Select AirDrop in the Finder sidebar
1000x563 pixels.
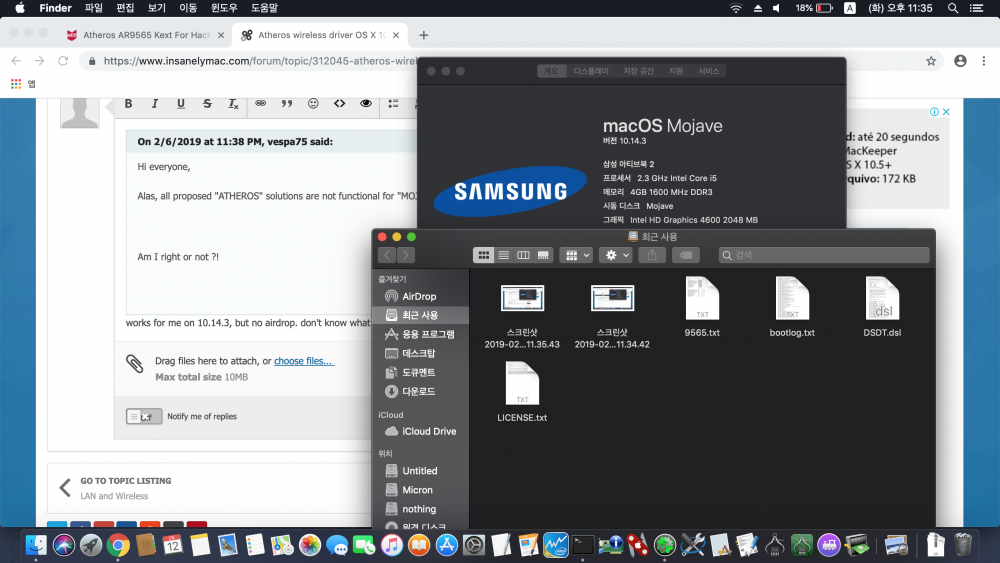pos(420,296)
